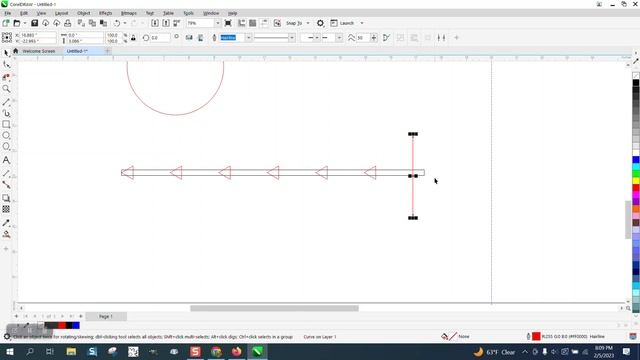Select the Artistic Media tool
This screenshot has height=360, width=640.
(x=6, y=113)
